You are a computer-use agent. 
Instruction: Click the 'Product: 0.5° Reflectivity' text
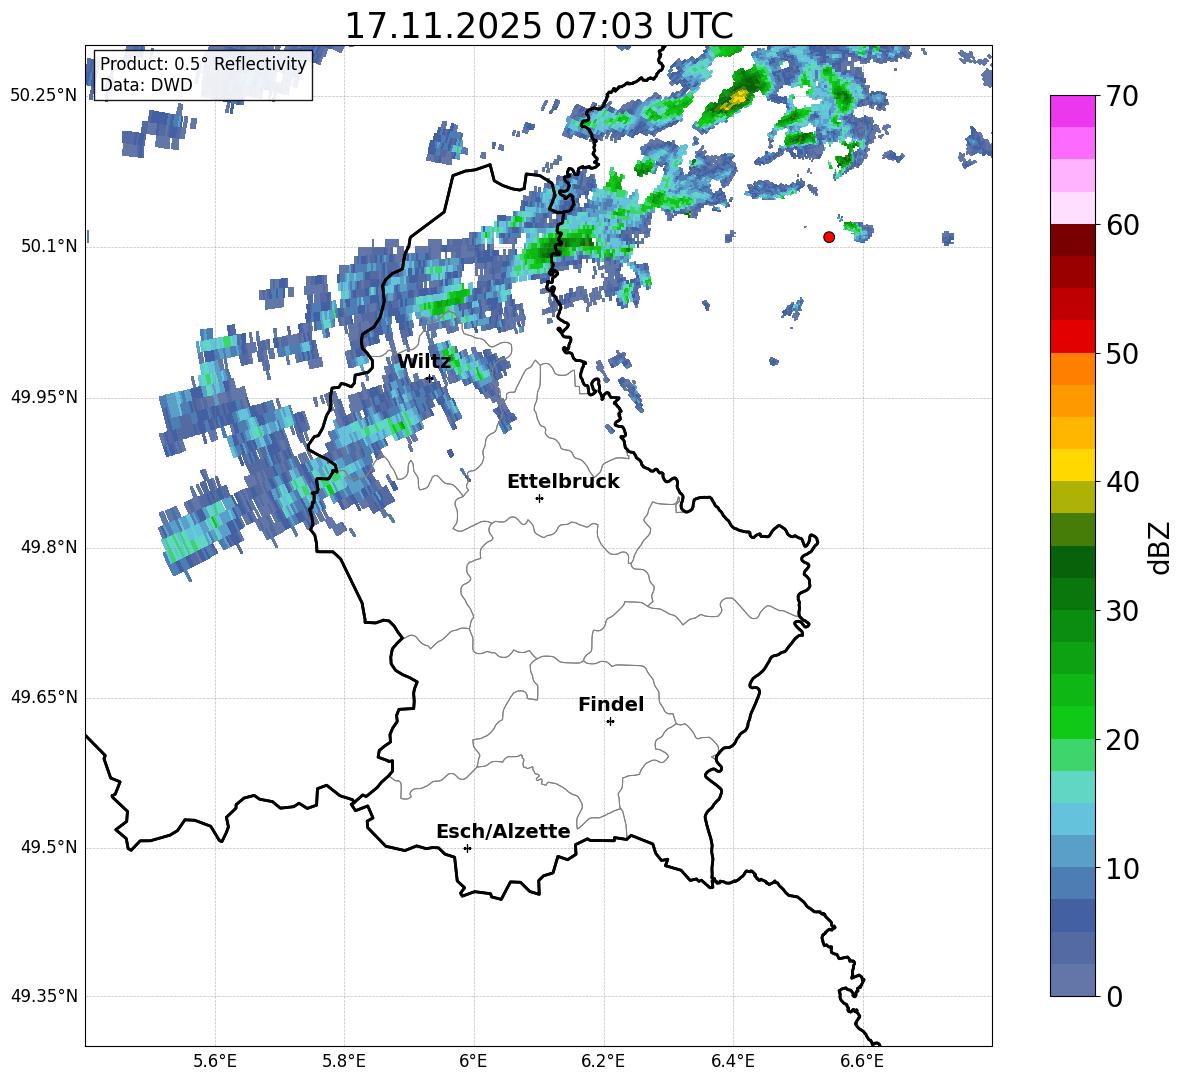[x=203, y=64]
